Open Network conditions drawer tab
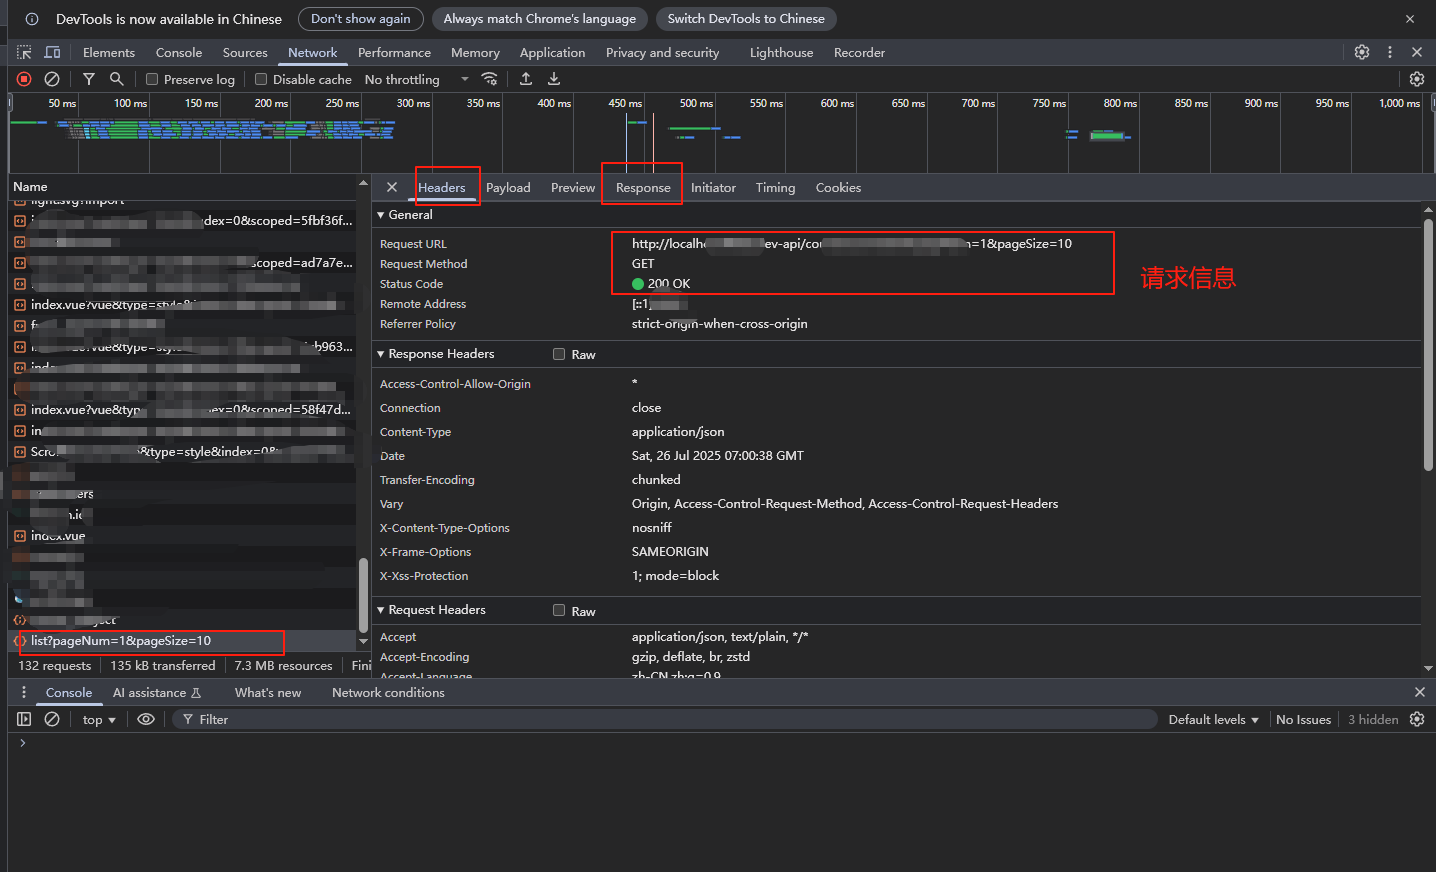1436x872 pixels. 388,692
